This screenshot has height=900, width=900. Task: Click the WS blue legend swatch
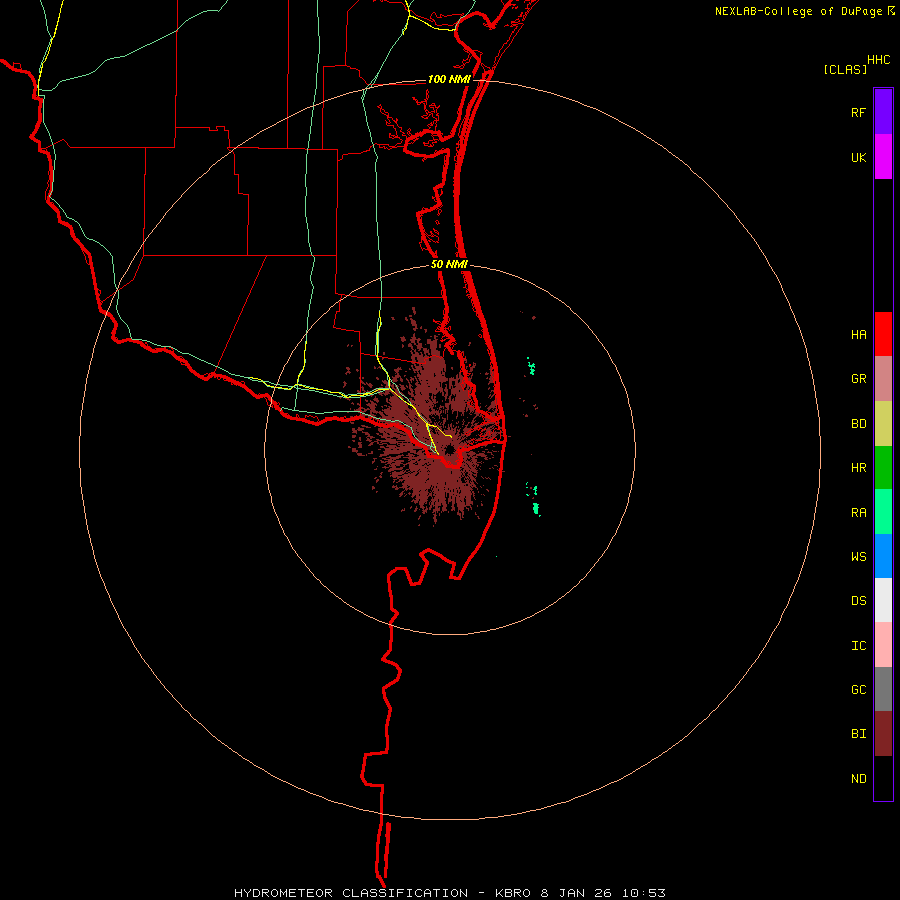pyautogui.click(x=883, y=556)
